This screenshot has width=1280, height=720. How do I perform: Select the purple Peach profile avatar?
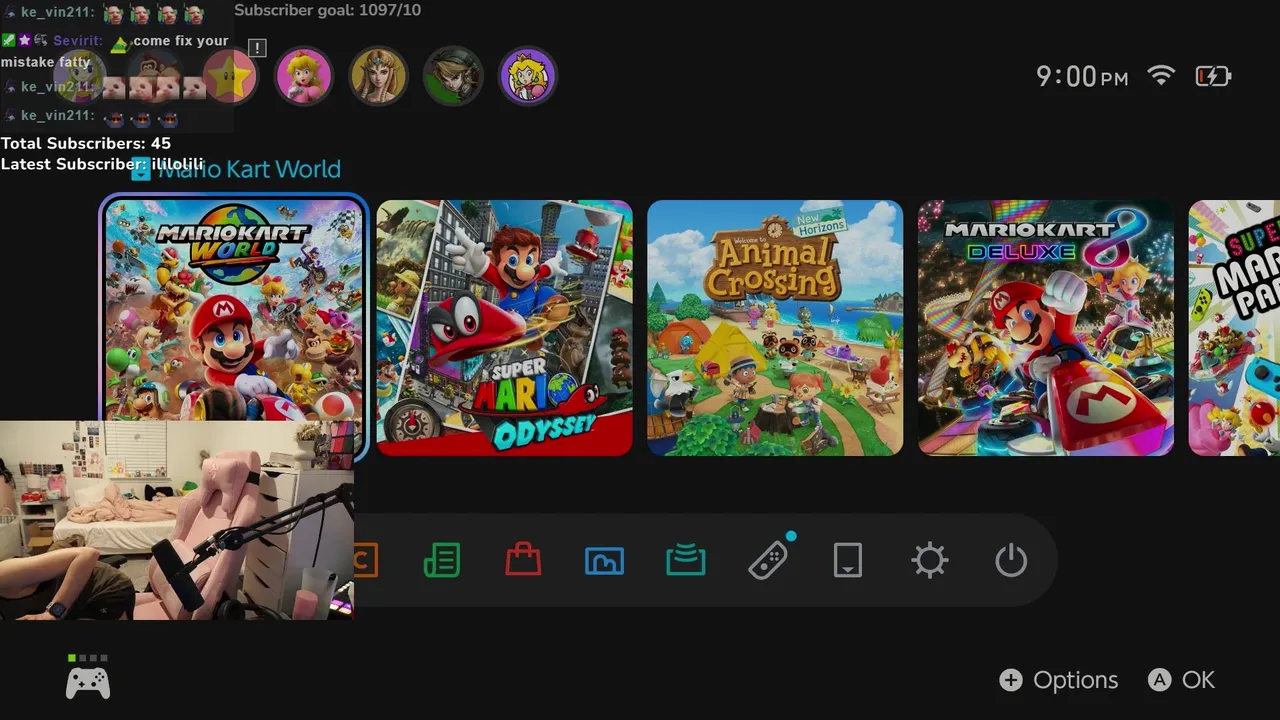coord(527,77)
